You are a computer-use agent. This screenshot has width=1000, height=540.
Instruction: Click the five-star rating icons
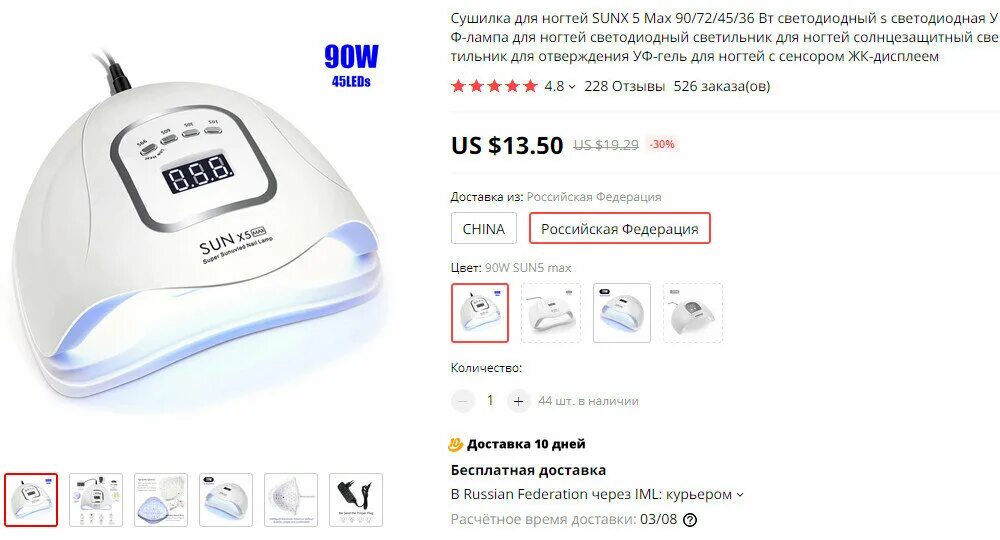(494, 86)
